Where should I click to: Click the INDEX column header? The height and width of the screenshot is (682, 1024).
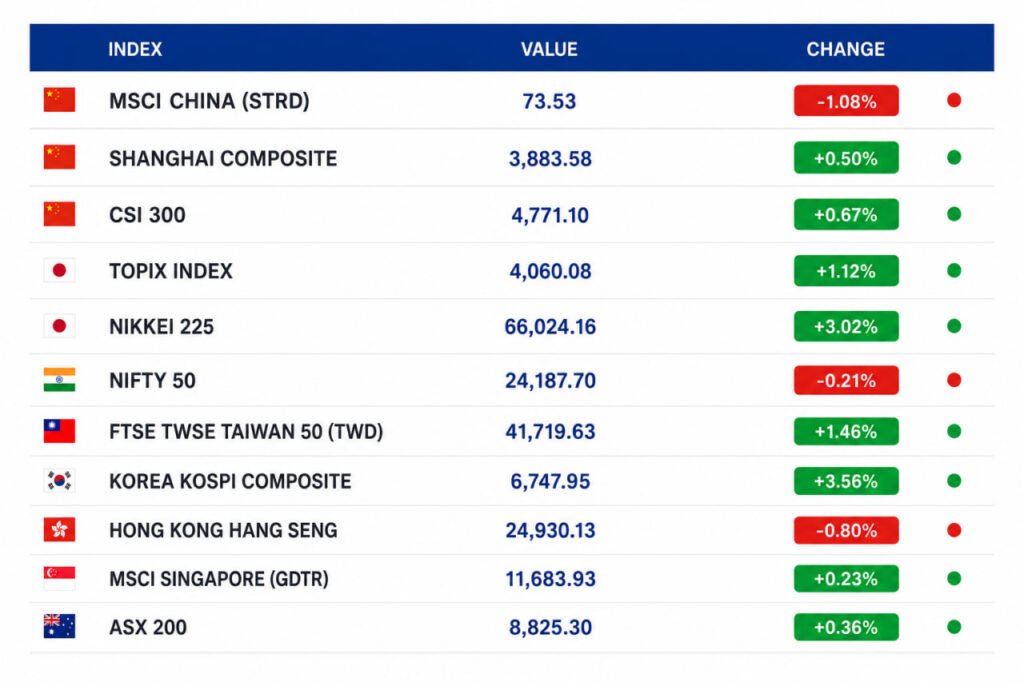(x=135, y=49)
